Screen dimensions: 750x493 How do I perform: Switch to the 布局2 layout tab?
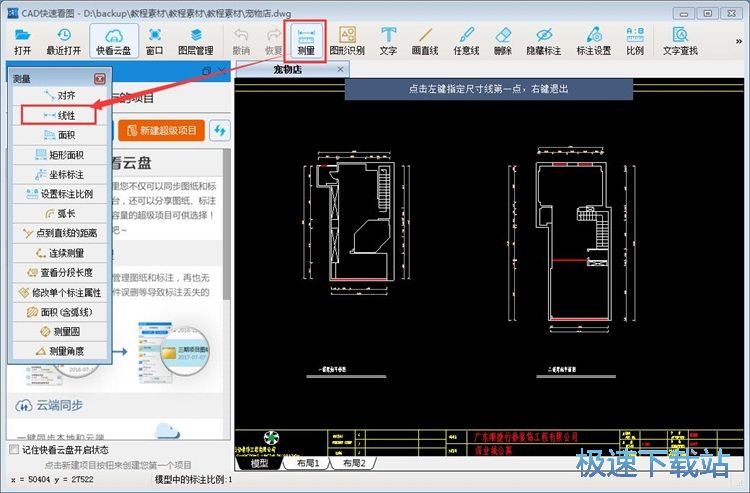(x=354, y=463)
